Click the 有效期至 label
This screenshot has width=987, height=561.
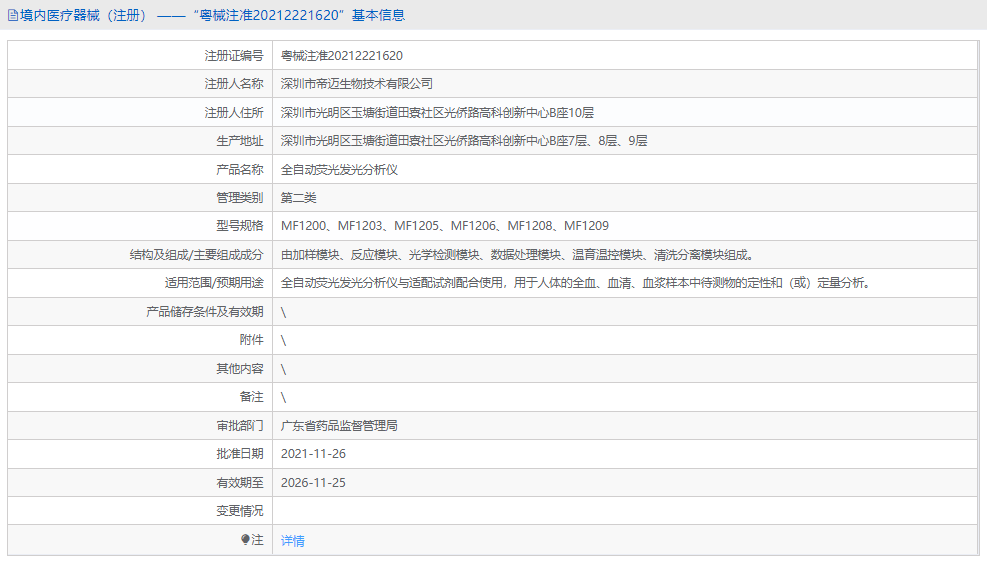[x=240, y=482]
